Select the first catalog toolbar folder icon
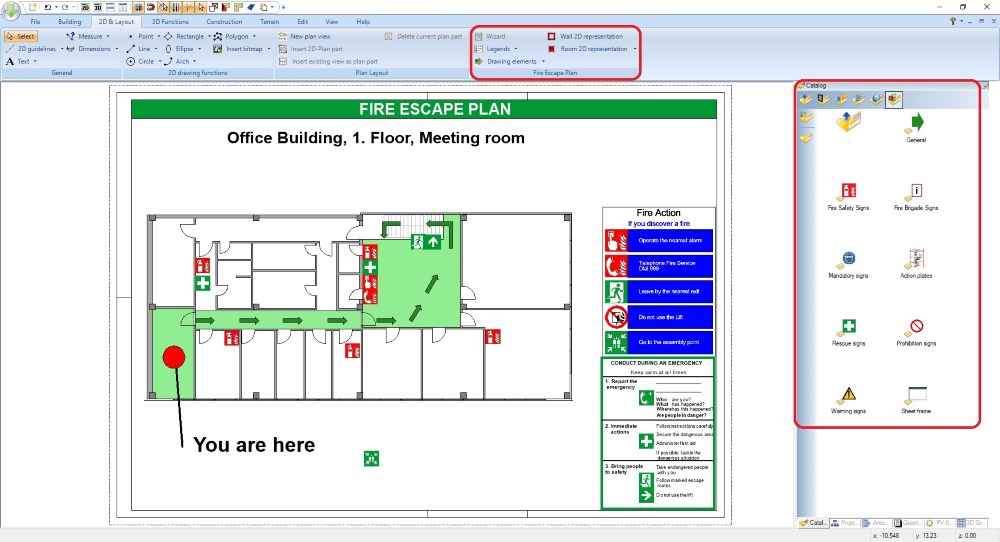This screenshot has width=1000, height=542. (806, 99)
